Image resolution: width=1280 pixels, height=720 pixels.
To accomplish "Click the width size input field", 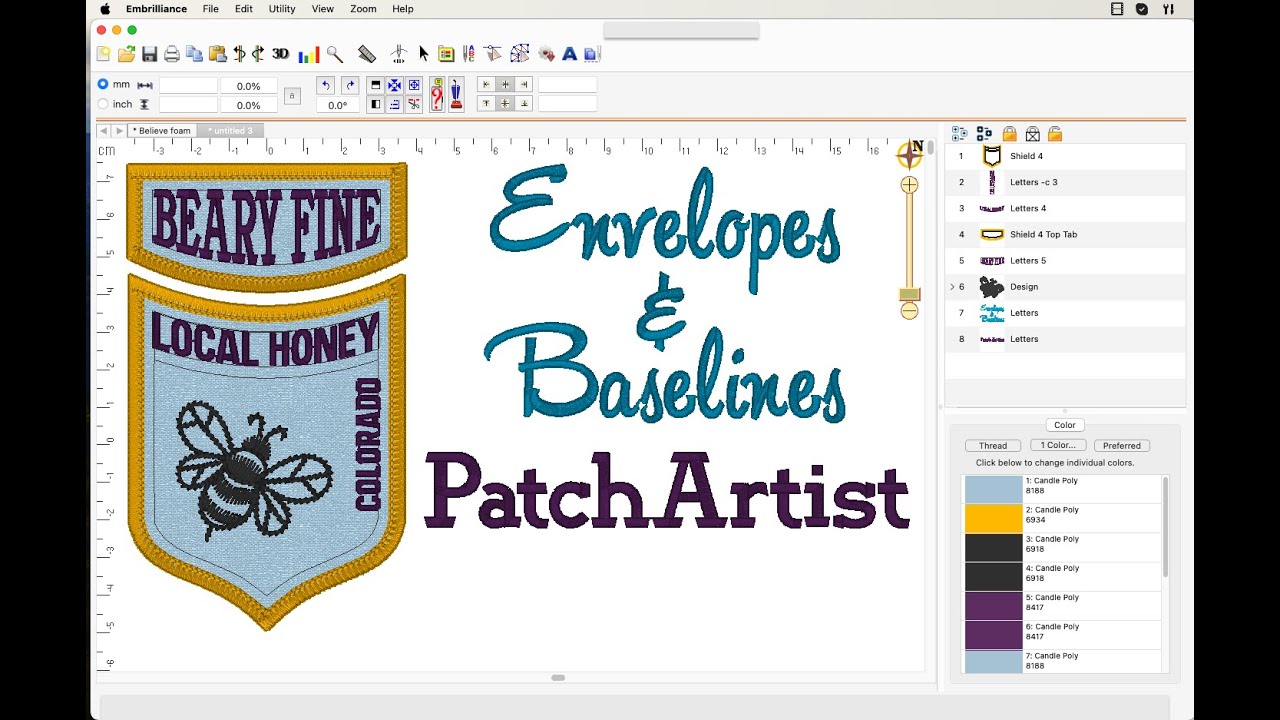I will coord(188,86).
